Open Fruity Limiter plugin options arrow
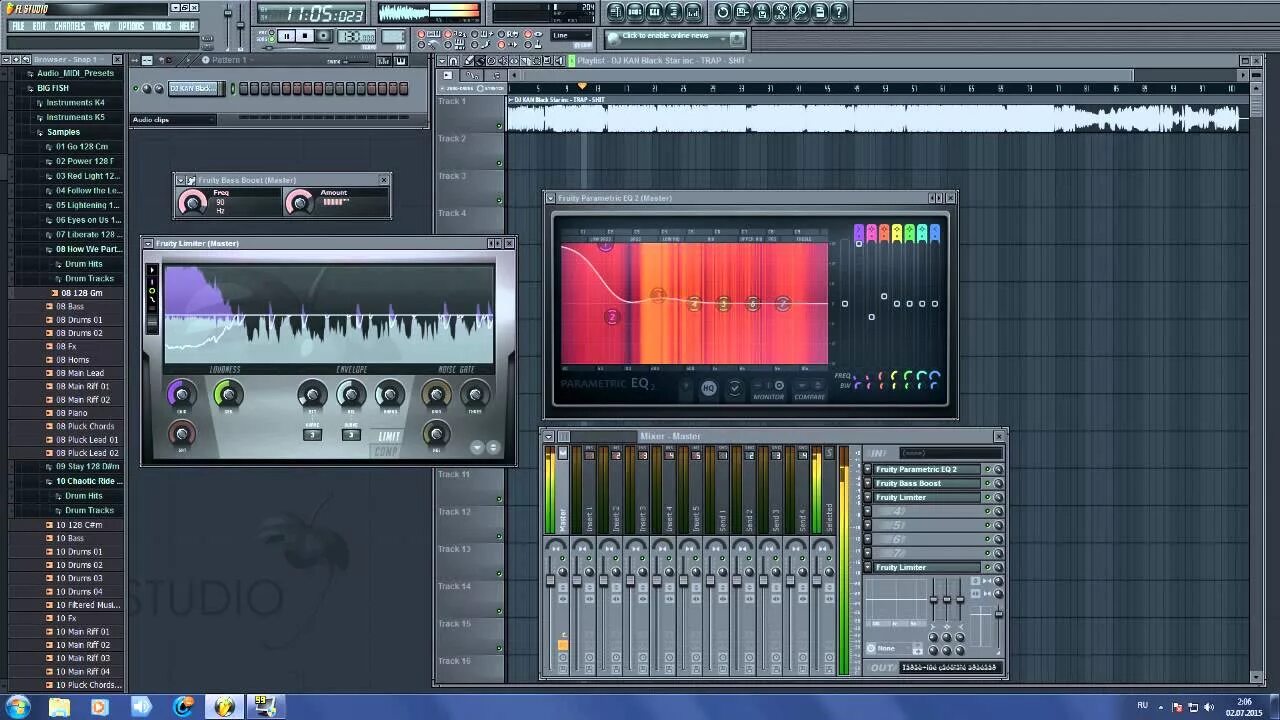 148,243
